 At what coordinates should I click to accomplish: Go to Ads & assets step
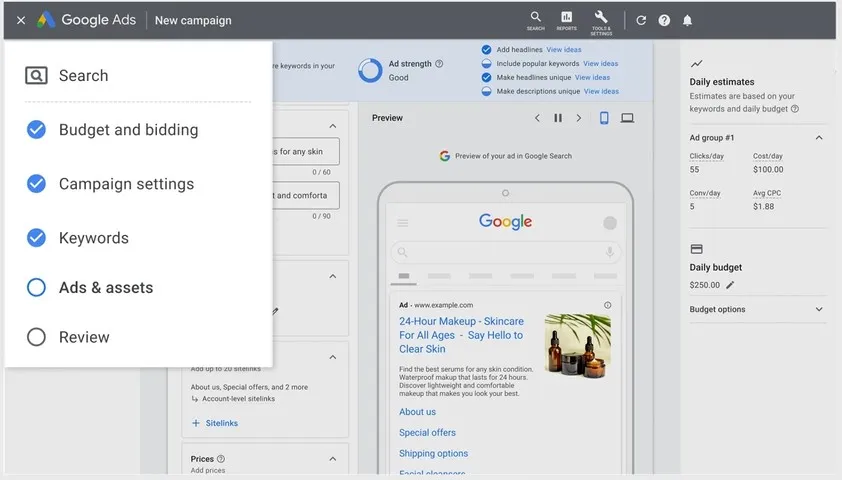click(106, 287)
